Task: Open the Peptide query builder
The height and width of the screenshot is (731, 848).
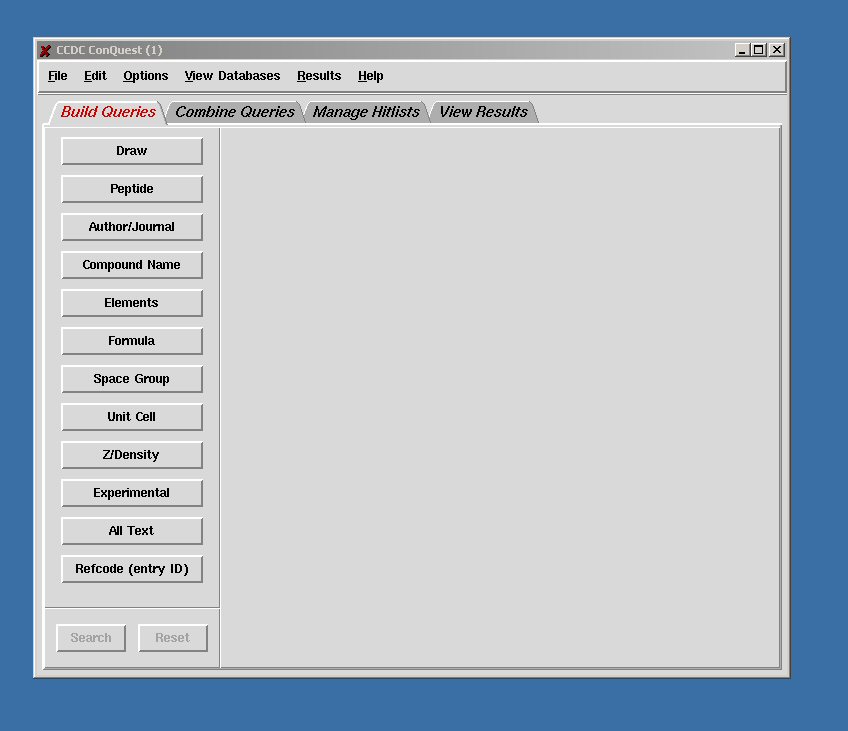Action: pos(132,189)
